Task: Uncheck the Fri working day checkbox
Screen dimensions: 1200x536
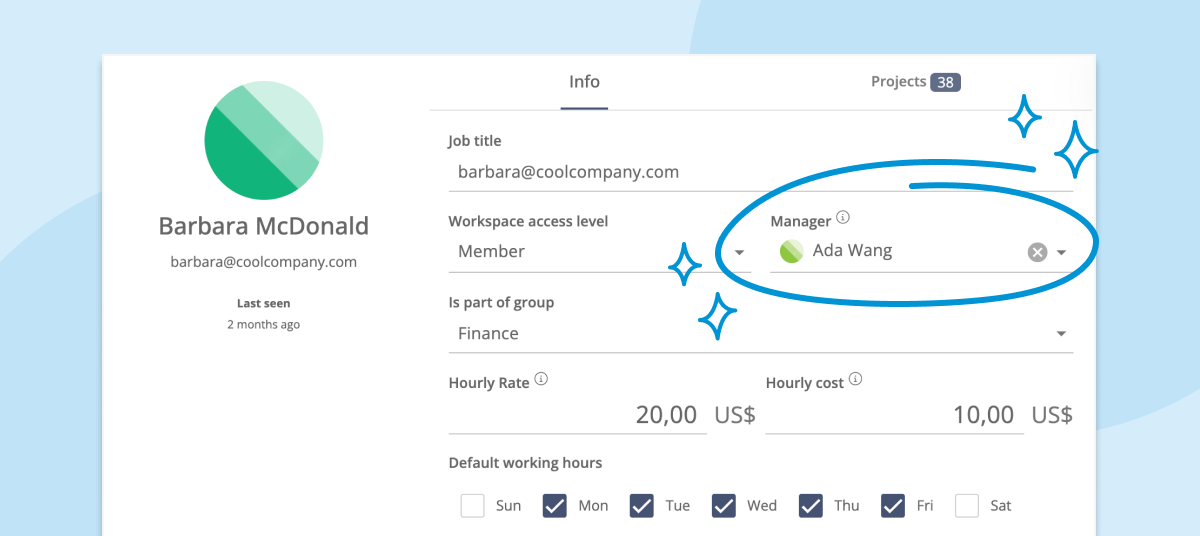Action: point(893,505)
